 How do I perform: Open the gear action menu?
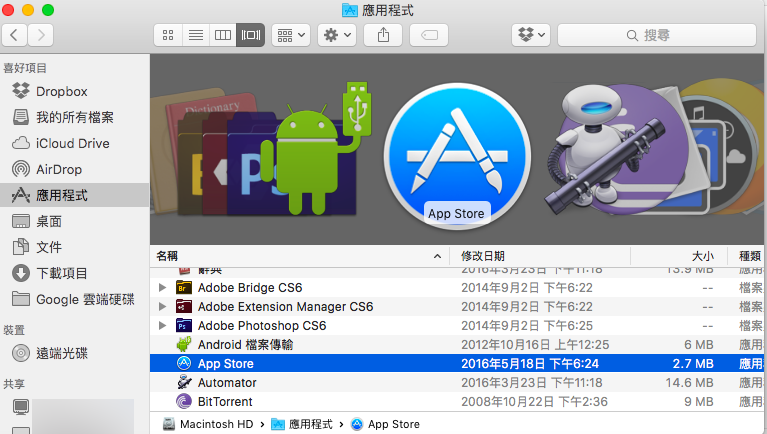coord(337,35)
